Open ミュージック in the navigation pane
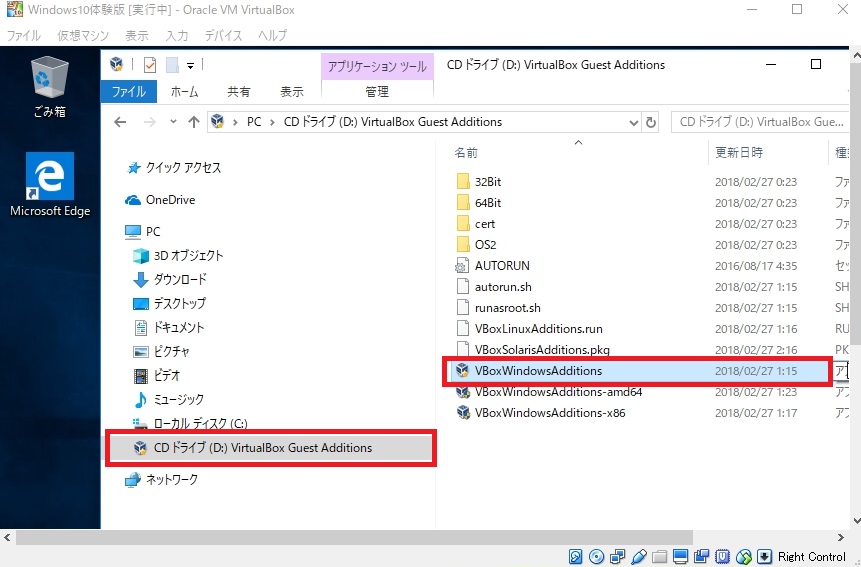This screenshot has height=567, width=861. (169, 400)
